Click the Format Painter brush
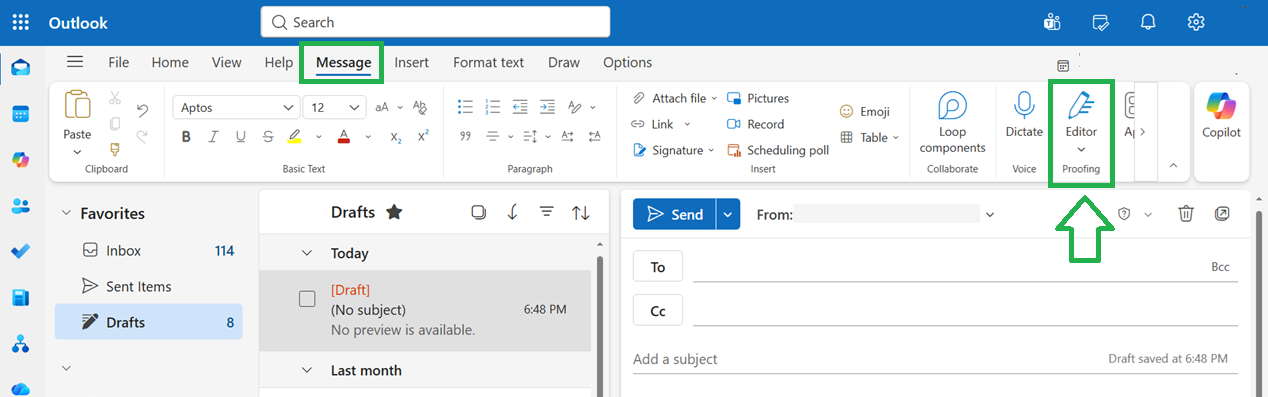This screenshot has width=1268, height=397. 115,150
